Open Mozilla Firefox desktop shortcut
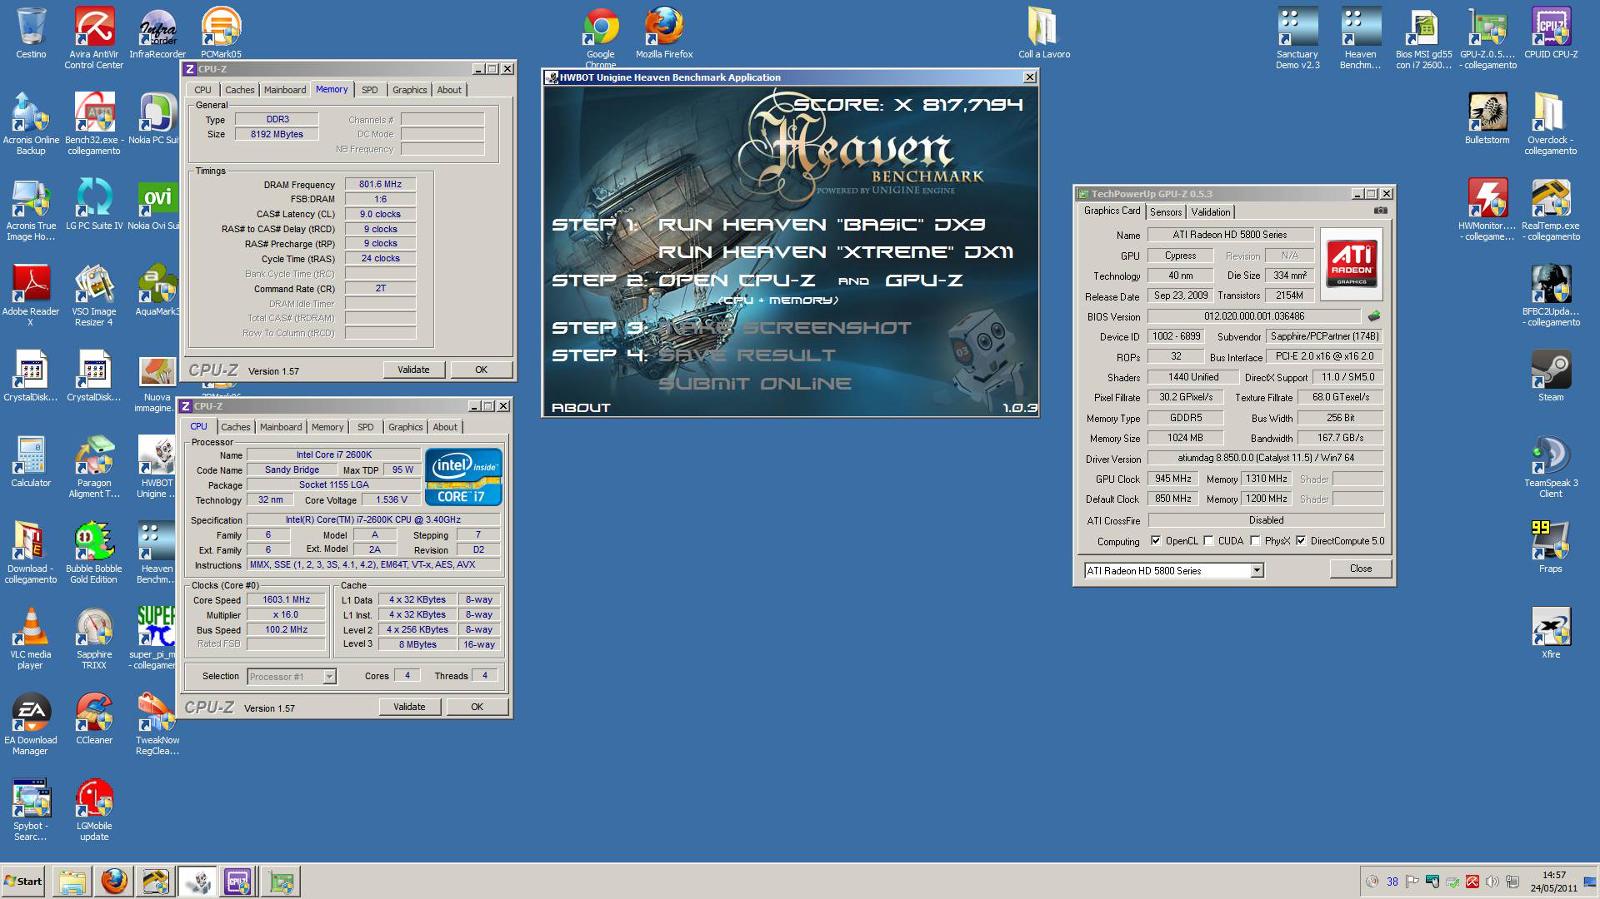 [664, 33]
